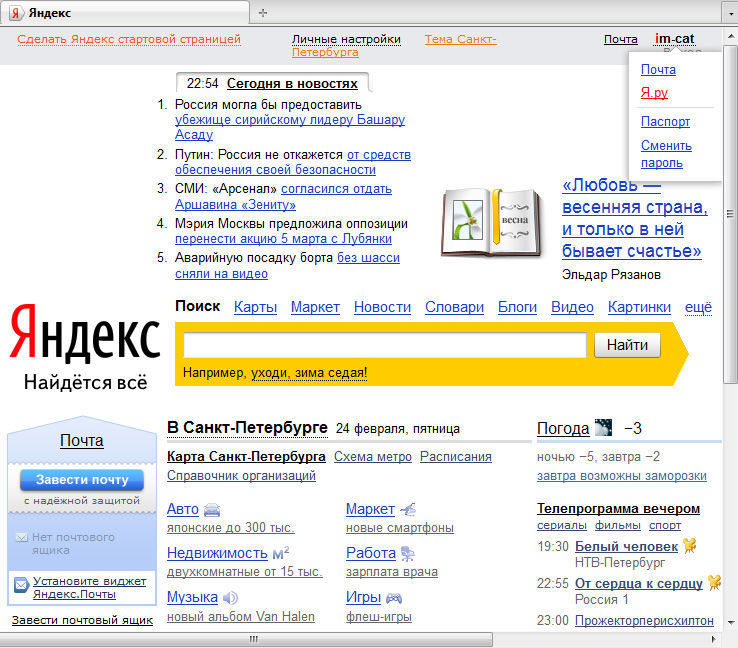Screen dimensions: 738x648
Task: Click Установите виджет Яндекс.Почты link
Action: [89, 587]
